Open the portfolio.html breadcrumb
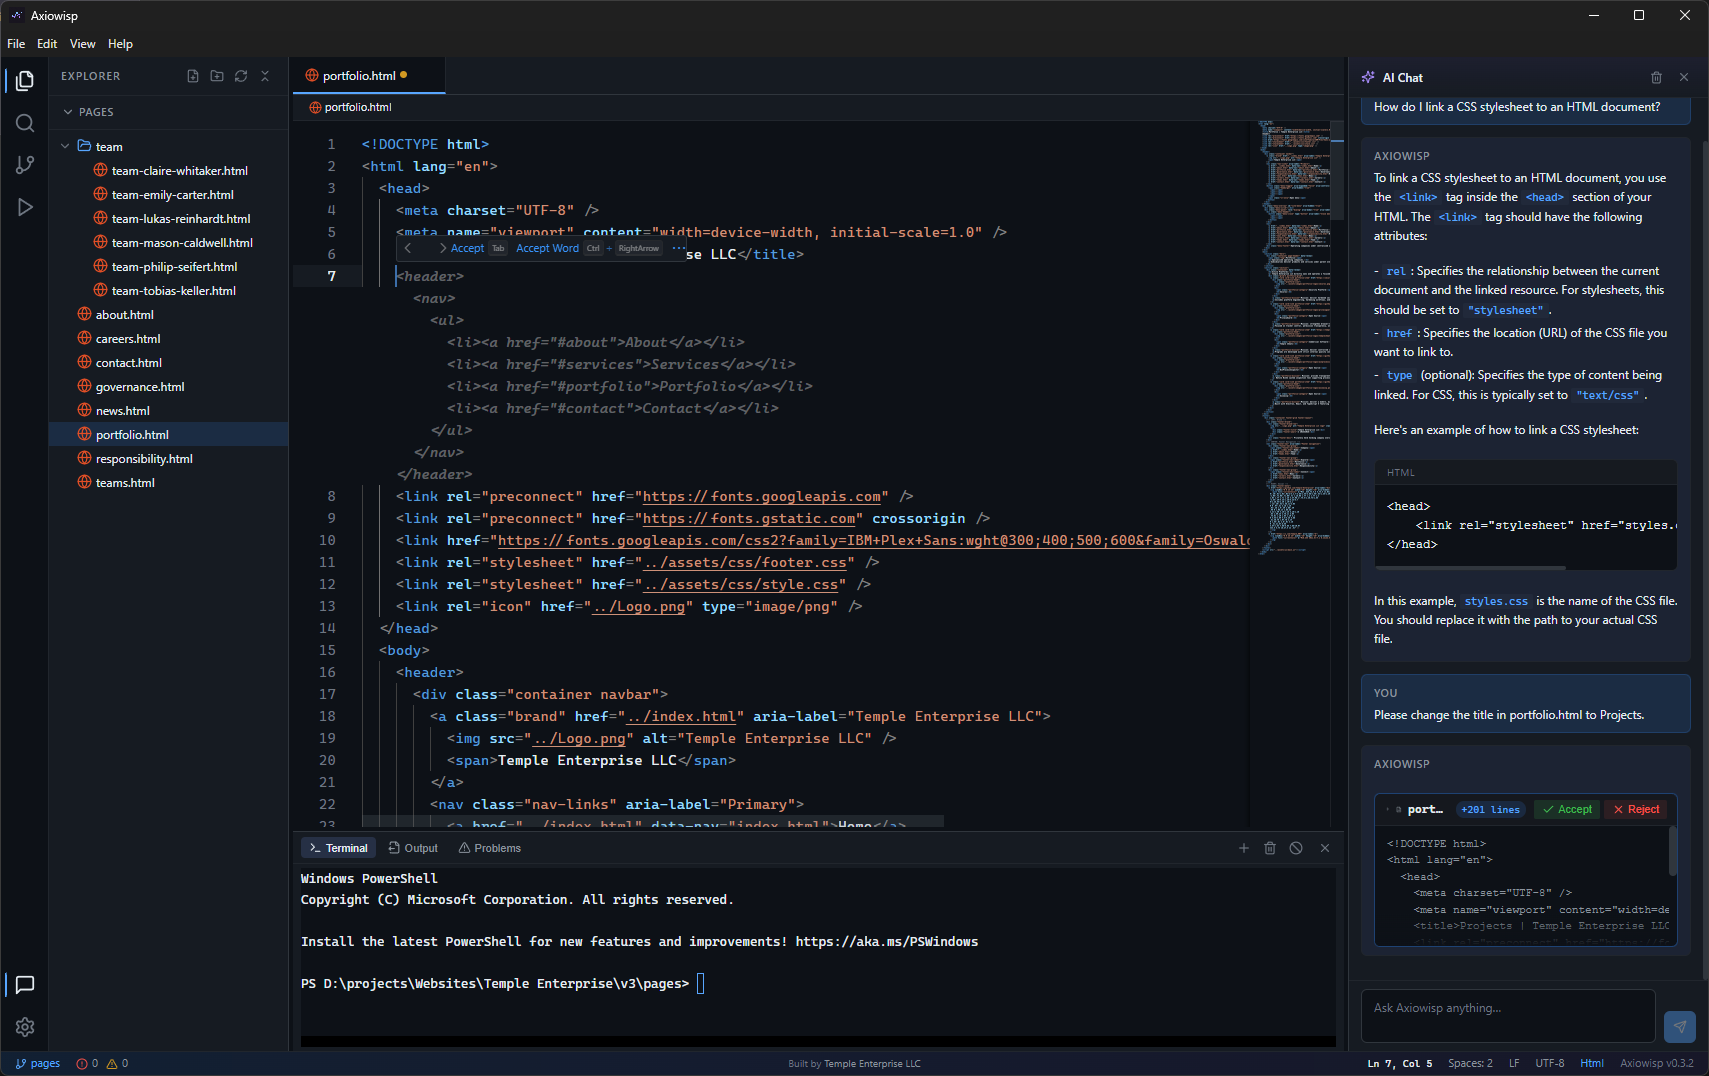This screenshot has width=1709, height=1076. coord(356,107)
